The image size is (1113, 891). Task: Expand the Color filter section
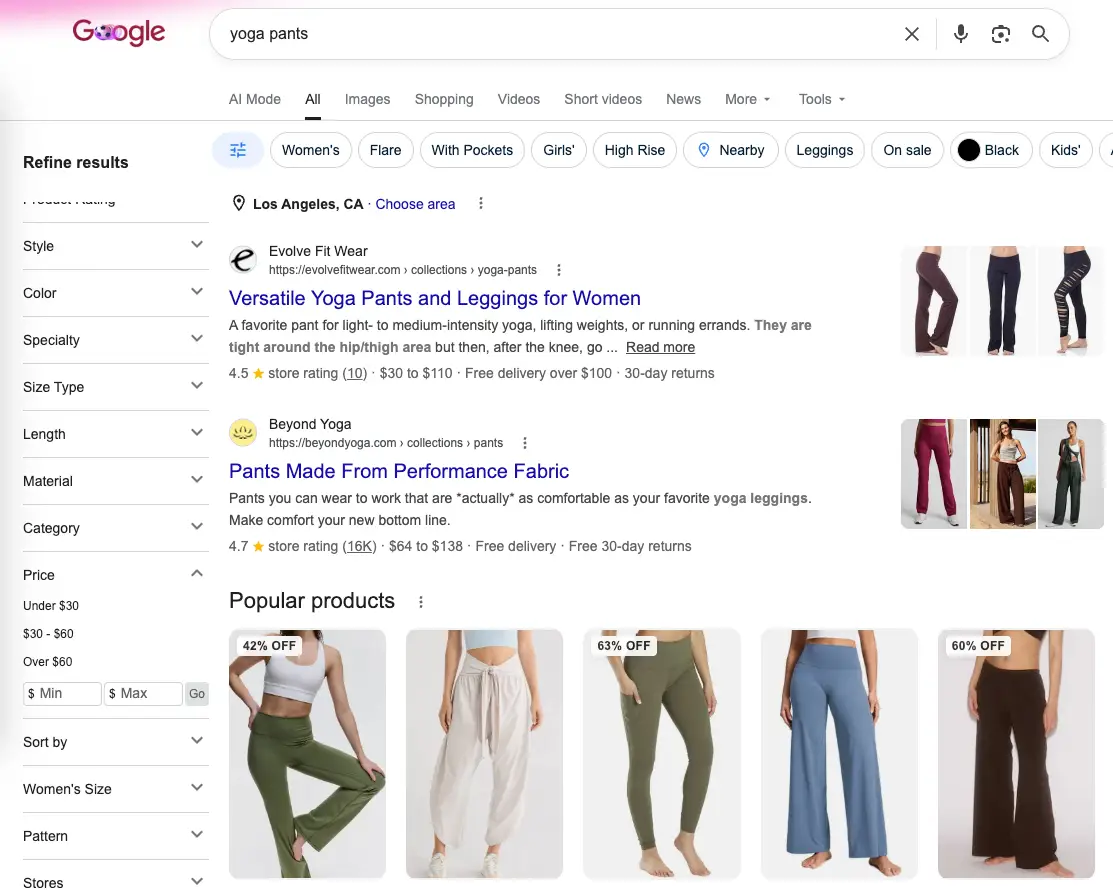116,293
